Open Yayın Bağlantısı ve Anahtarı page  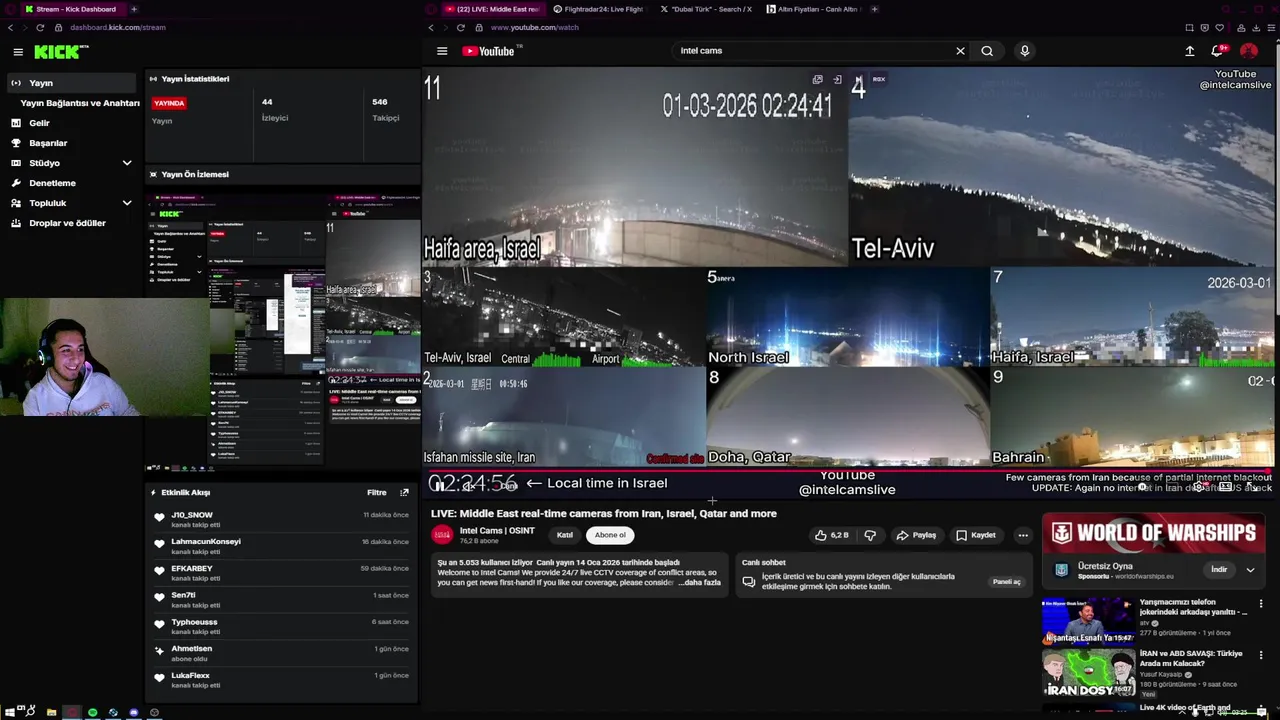pos(80,103)
